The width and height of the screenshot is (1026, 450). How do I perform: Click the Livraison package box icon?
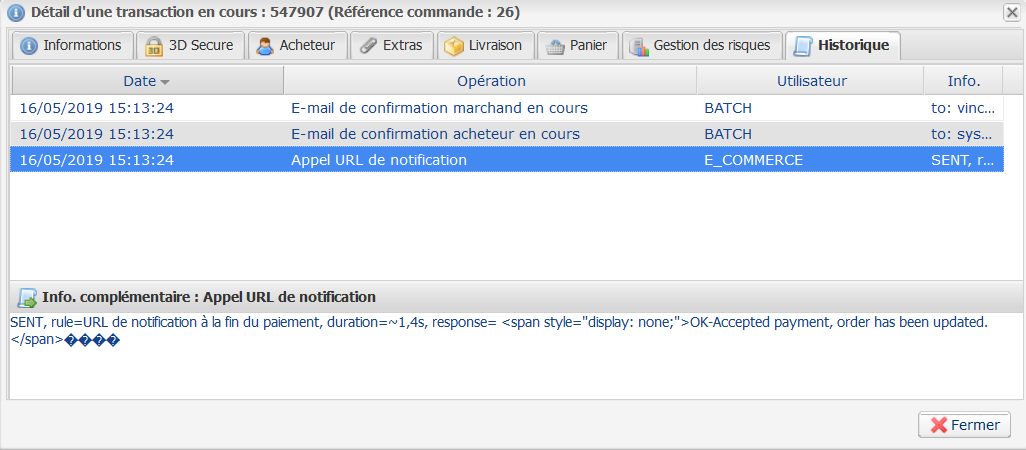(454, 46)
